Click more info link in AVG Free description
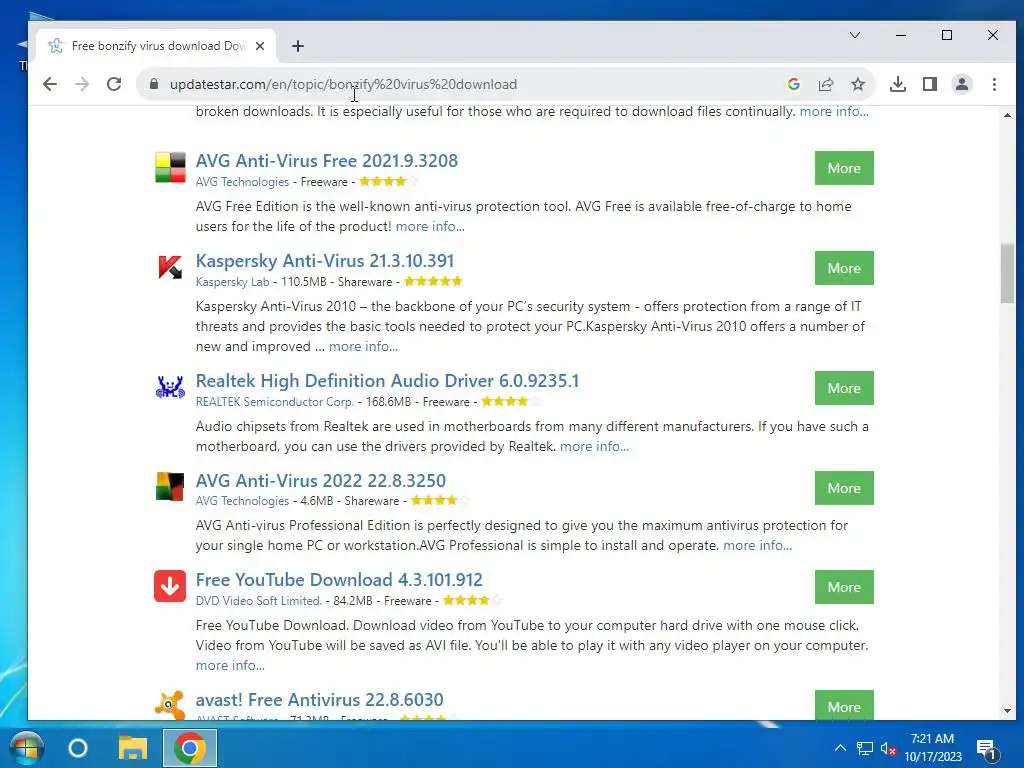Viewport: 1024px width, 768px height. tap(430, 227)
